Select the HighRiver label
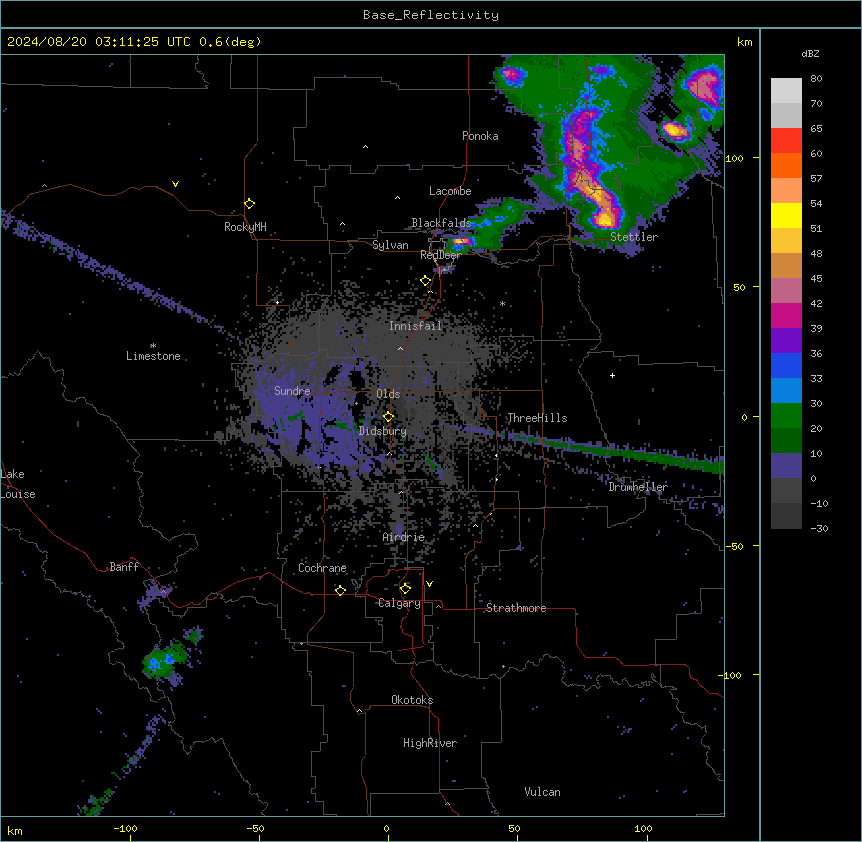Viewport: 862px width, 842px height. coord(430,743)
